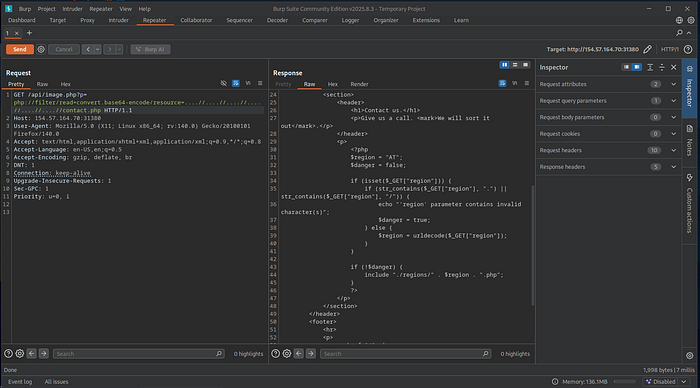Screen dimensions: 700x388
Task: Expand Request cookies section
Action: click(x=608, y=134)
